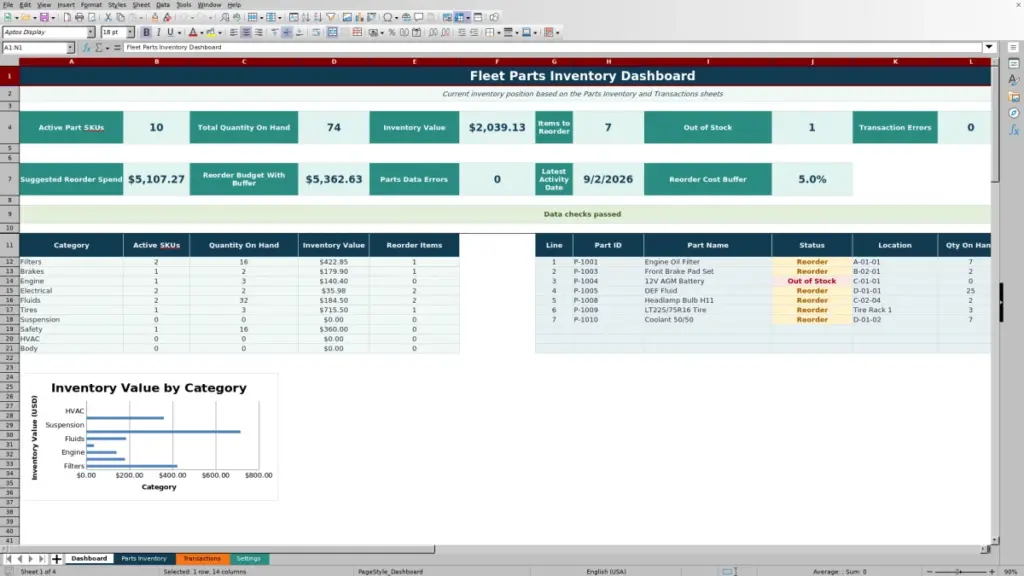Click the Sort Ascending icon
Image resolution: width=1024 pixels, height=576 pixels.
tap(306, 17)
